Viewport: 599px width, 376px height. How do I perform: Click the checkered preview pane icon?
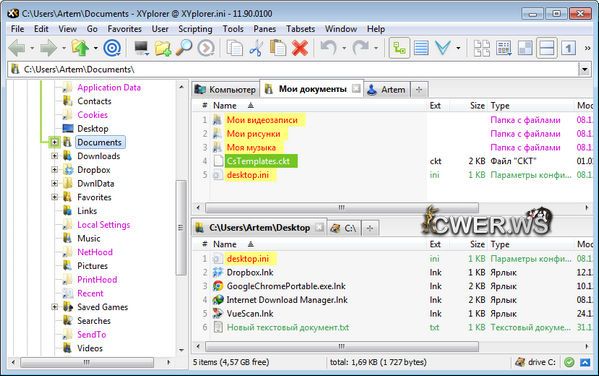coord(525,48)
